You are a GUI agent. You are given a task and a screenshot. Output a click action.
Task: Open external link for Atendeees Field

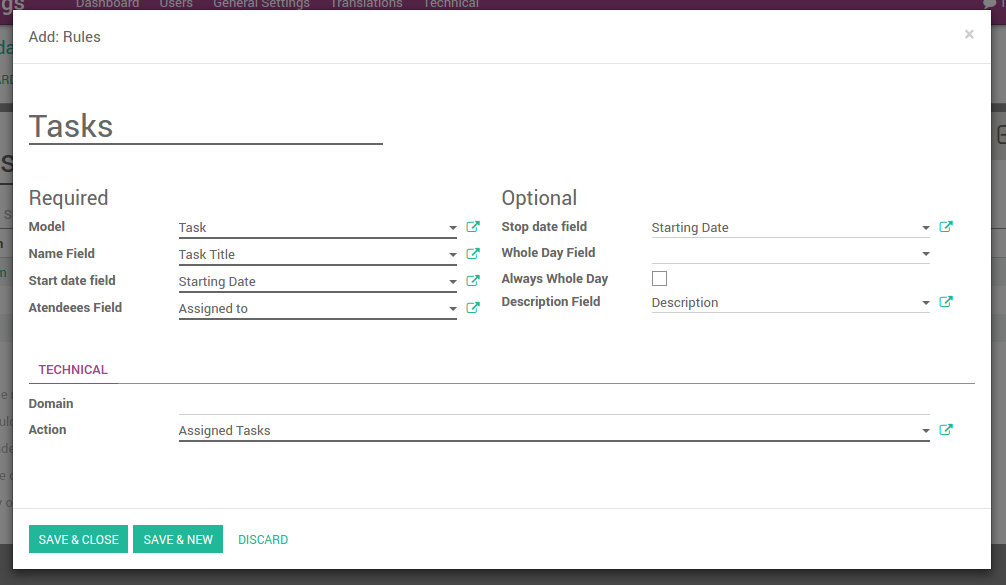click(x=473, y=308)
